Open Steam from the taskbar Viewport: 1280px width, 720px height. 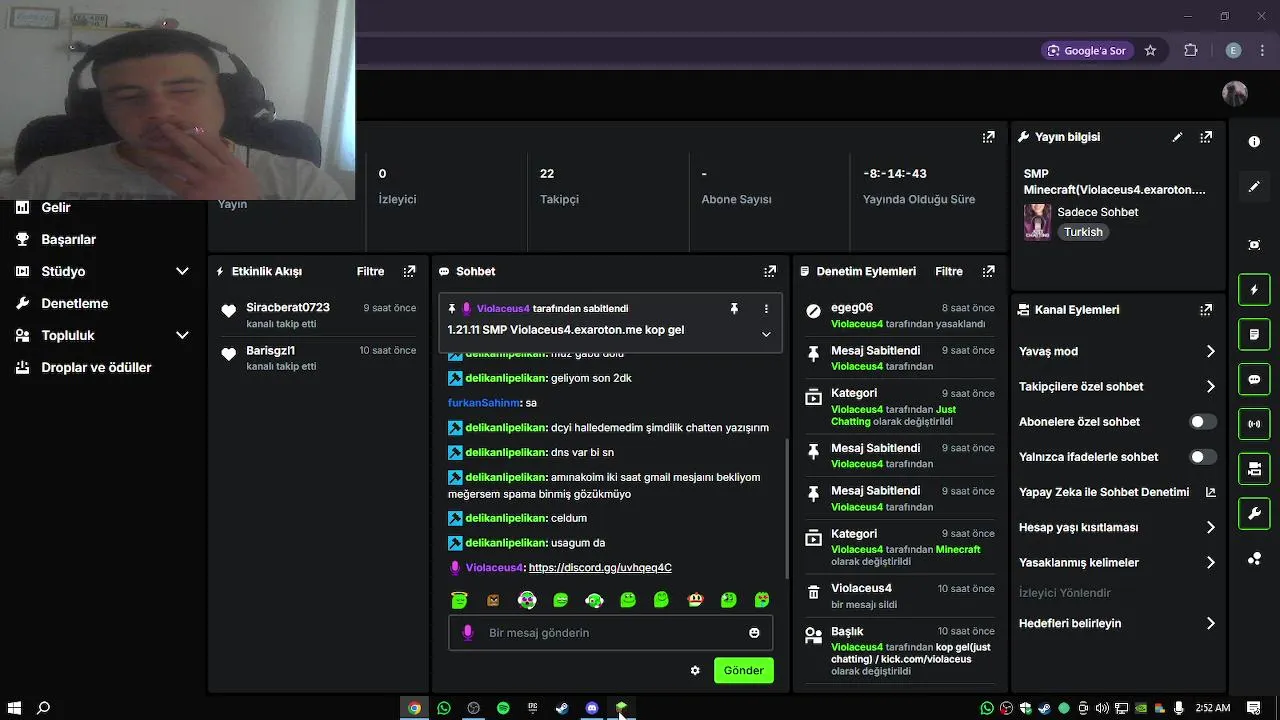562,708
